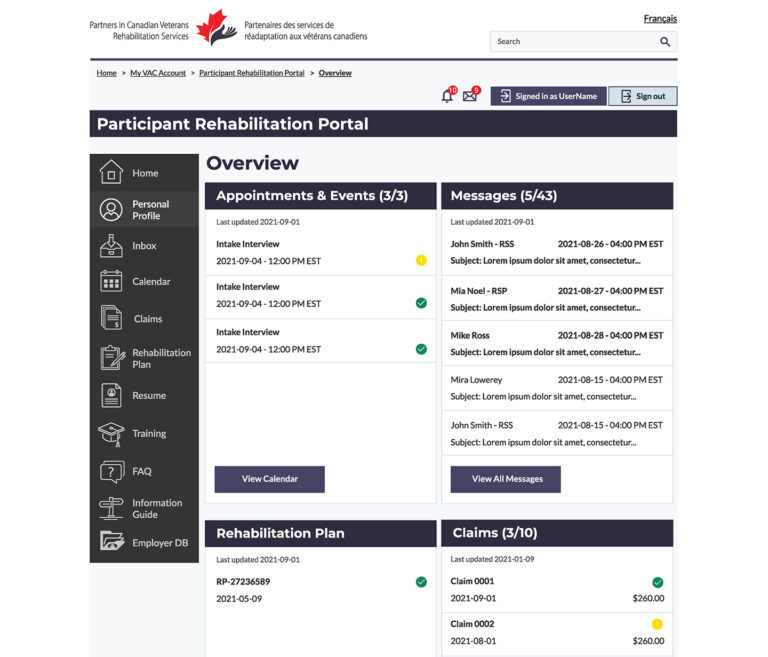The image size is (768, 657).
Task: Open the Employer DB folder icon
Action: [111, 542]
